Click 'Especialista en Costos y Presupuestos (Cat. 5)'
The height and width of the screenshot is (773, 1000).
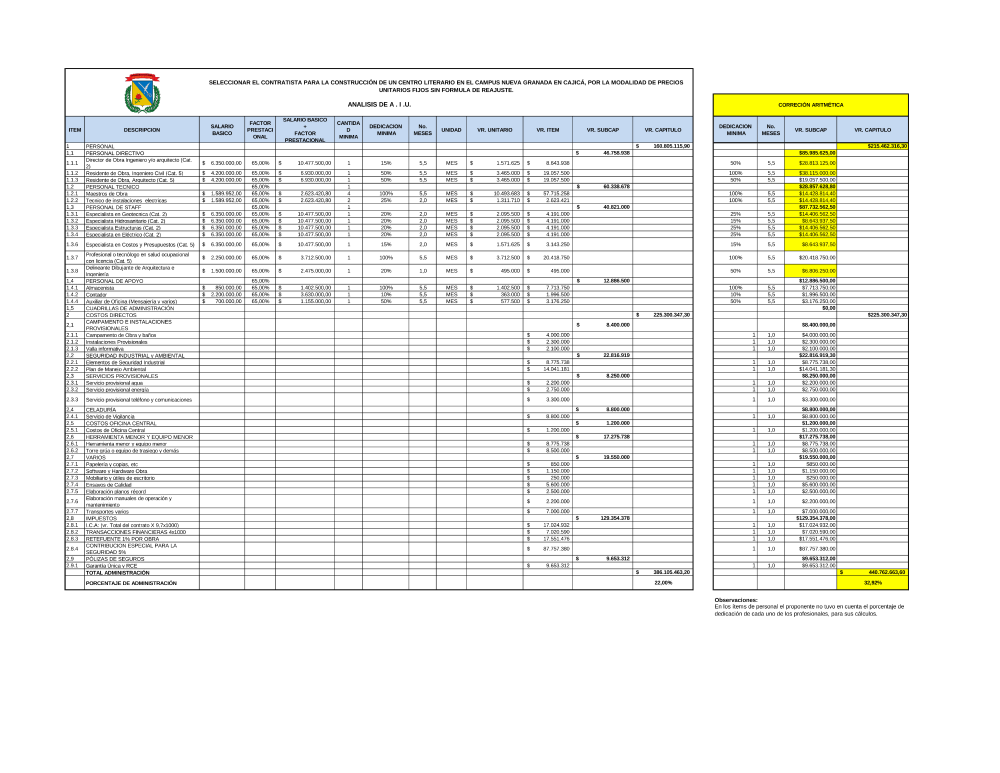coord(140,244)
